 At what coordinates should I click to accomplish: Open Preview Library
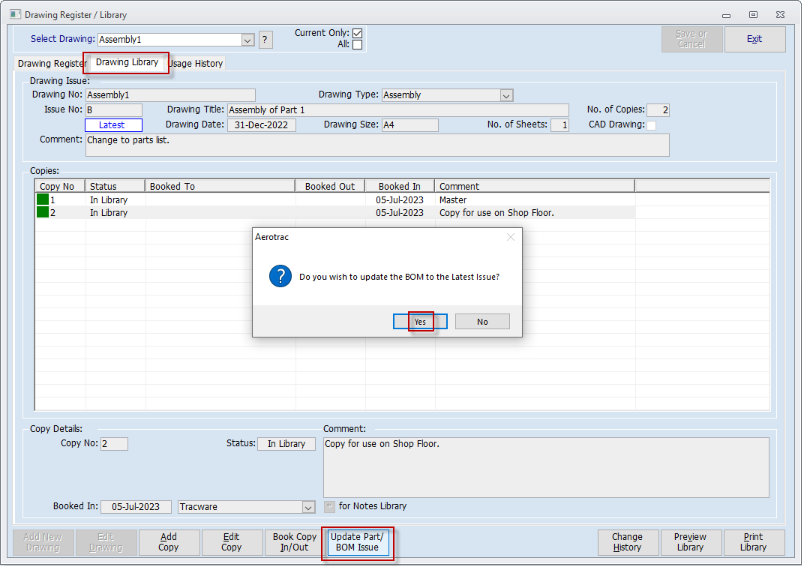(x=690, y=542)
